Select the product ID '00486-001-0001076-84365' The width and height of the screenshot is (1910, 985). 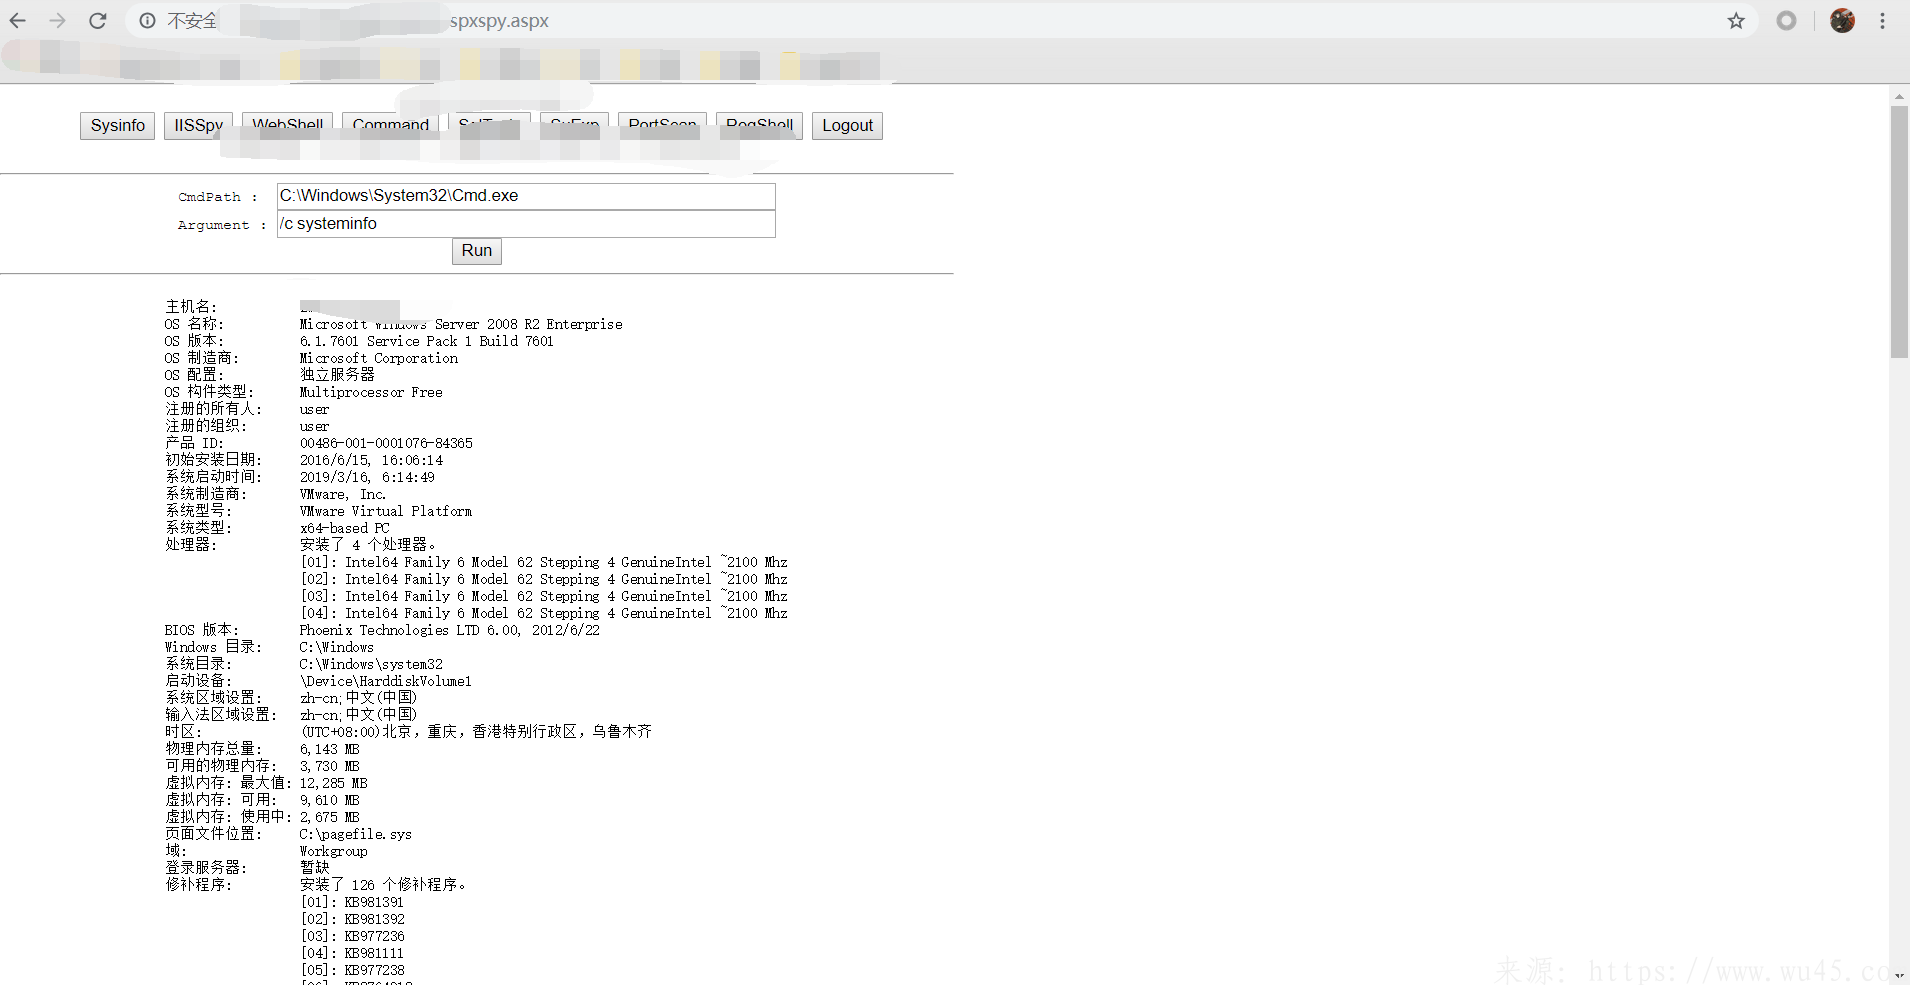point(386,443)
